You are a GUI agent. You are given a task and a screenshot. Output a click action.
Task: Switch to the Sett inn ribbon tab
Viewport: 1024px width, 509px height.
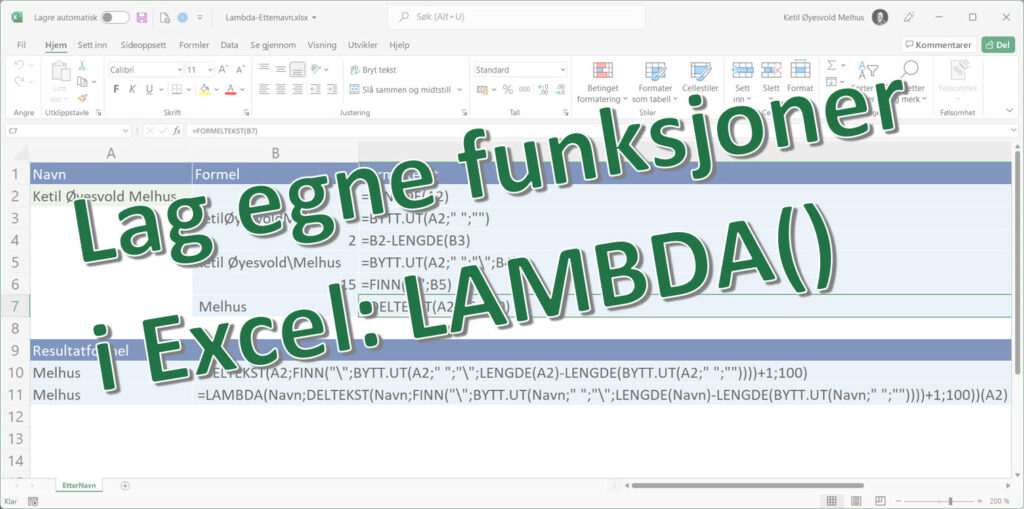click(x=92, y=45)
